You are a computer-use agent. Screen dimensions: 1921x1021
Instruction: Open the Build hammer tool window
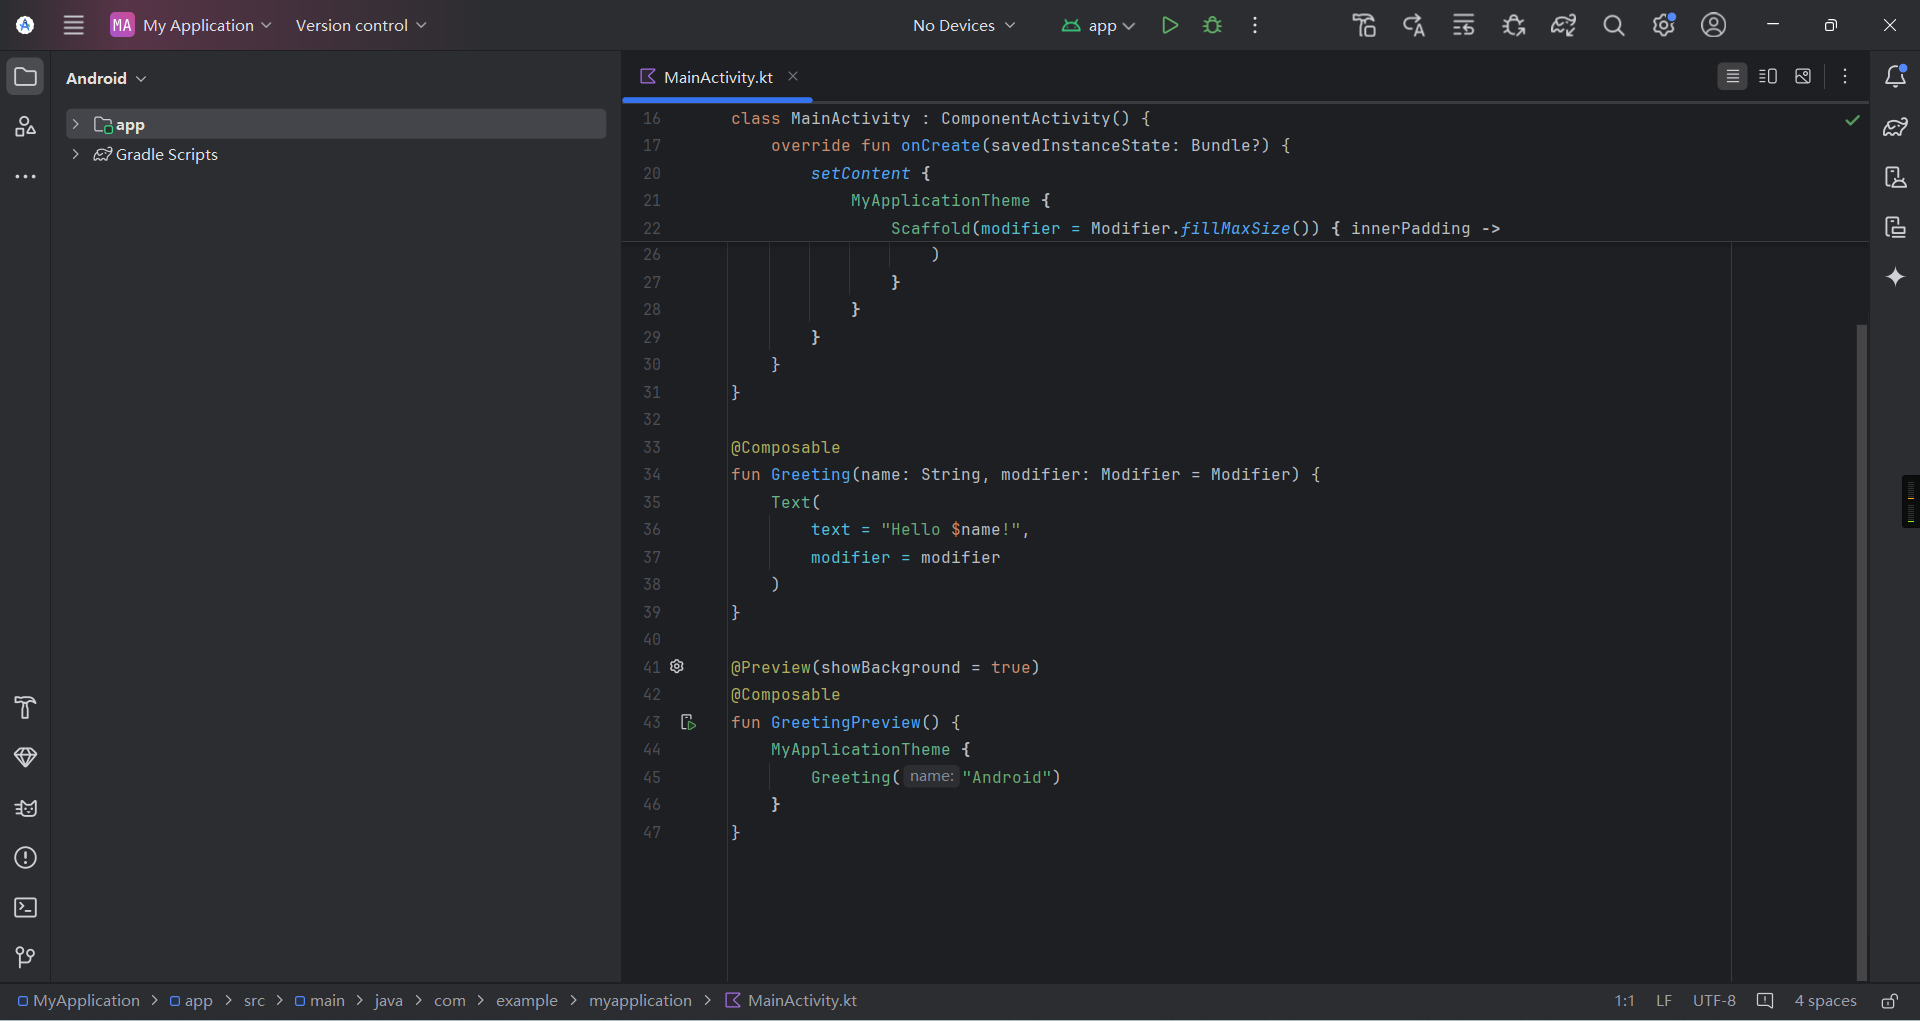pos(26,708)
